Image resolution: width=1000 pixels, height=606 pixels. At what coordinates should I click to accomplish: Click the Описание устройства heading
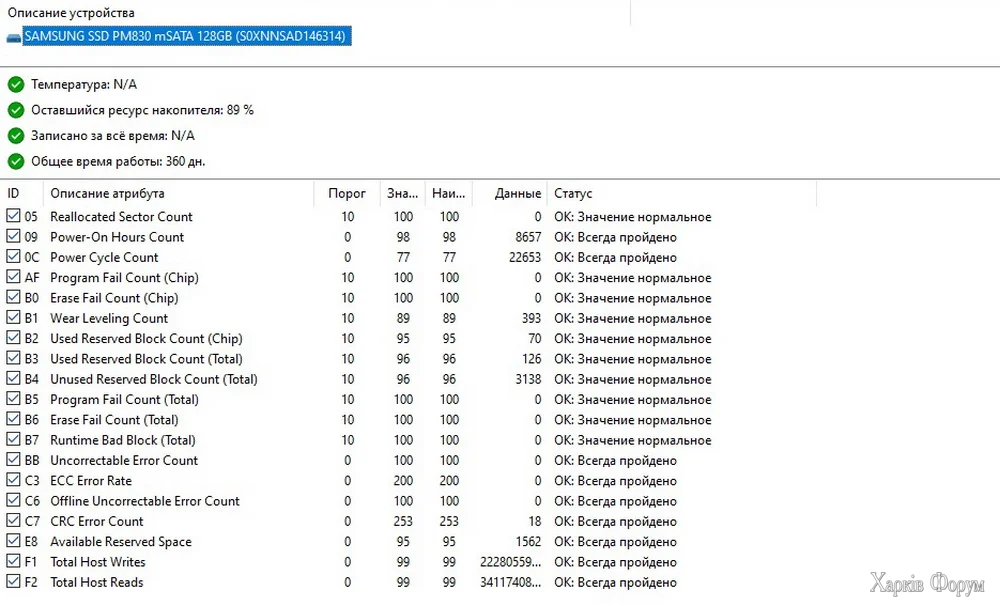[71, 13]
